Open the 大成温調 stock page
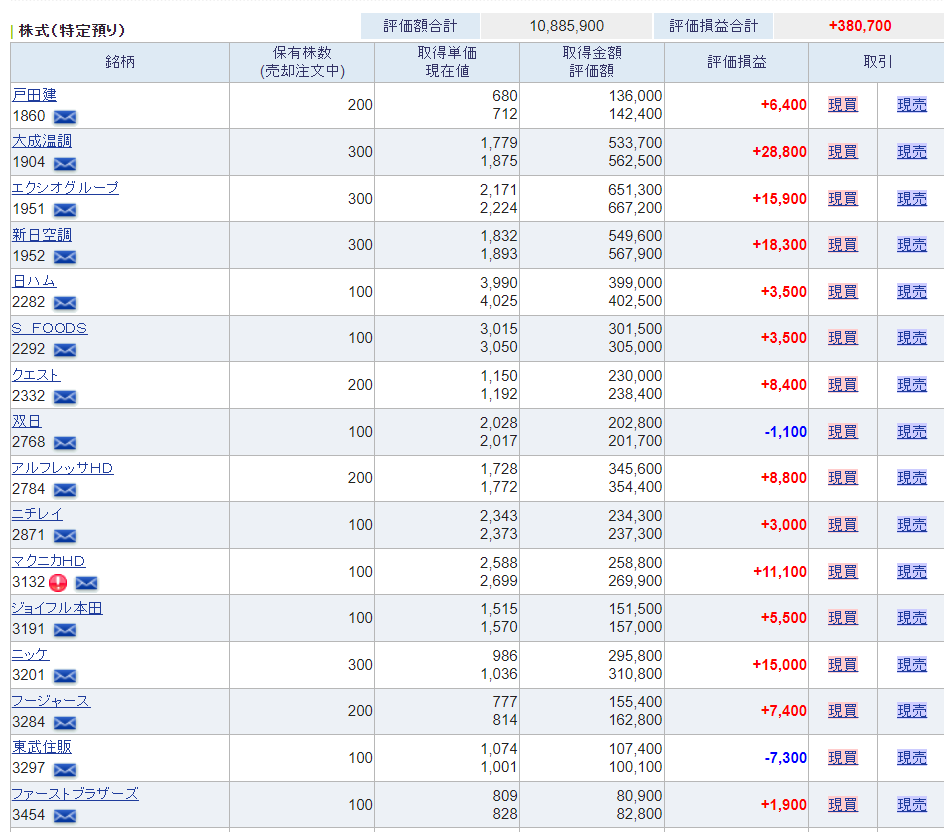The image size is (944, 832). (42, 141)
